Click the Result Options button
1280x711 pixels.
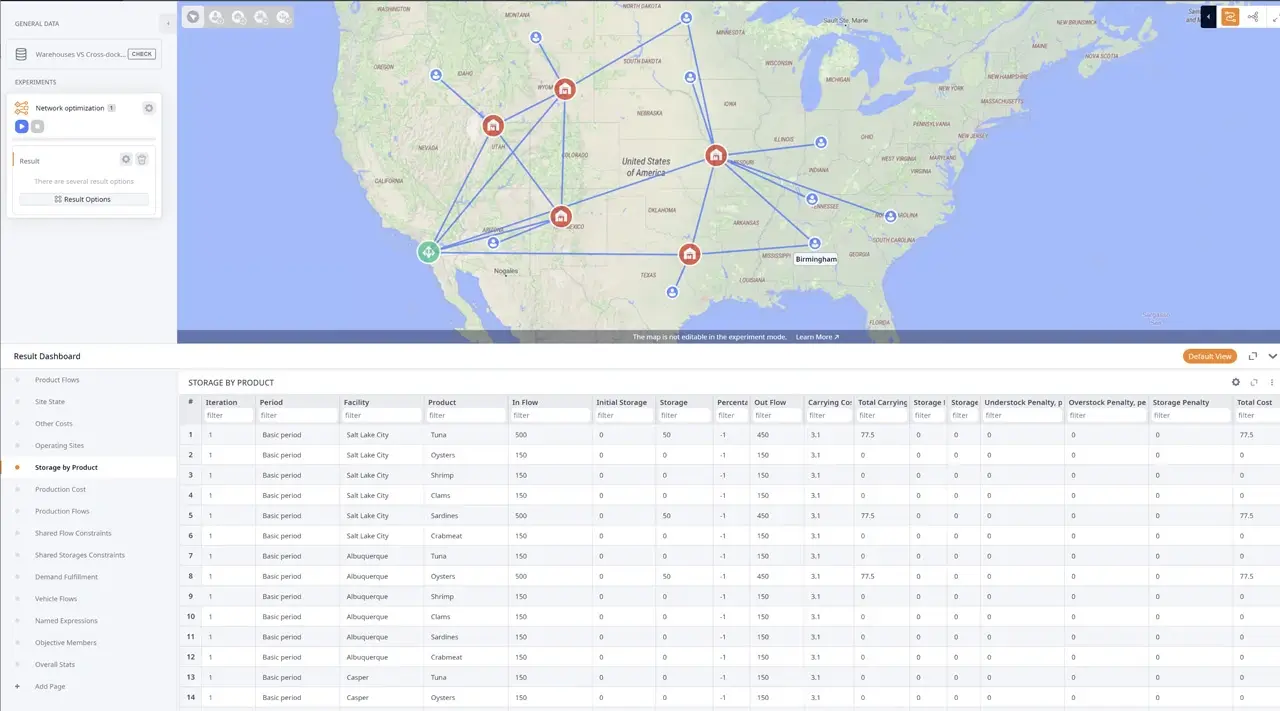pos(85,199)
